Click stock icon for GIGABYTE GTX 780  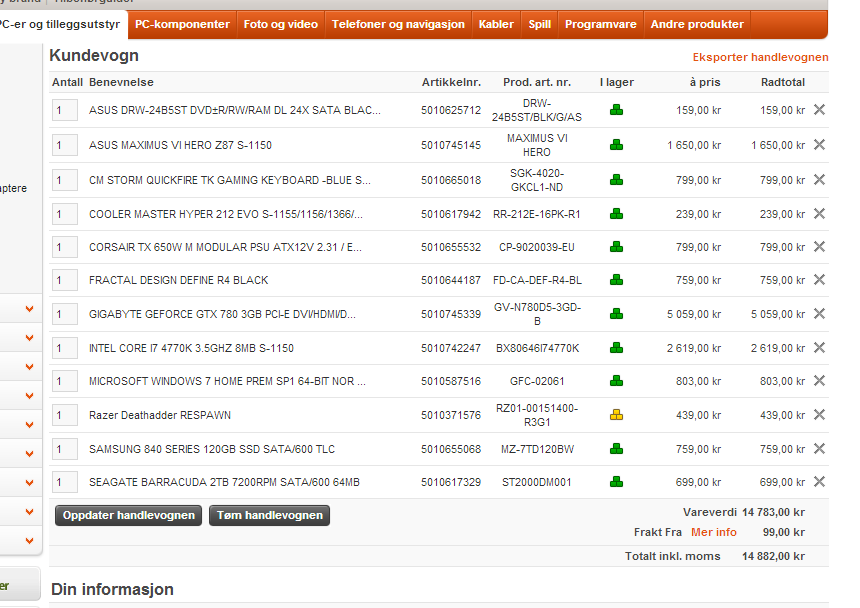pyautogui.click(x=616, y=314)
